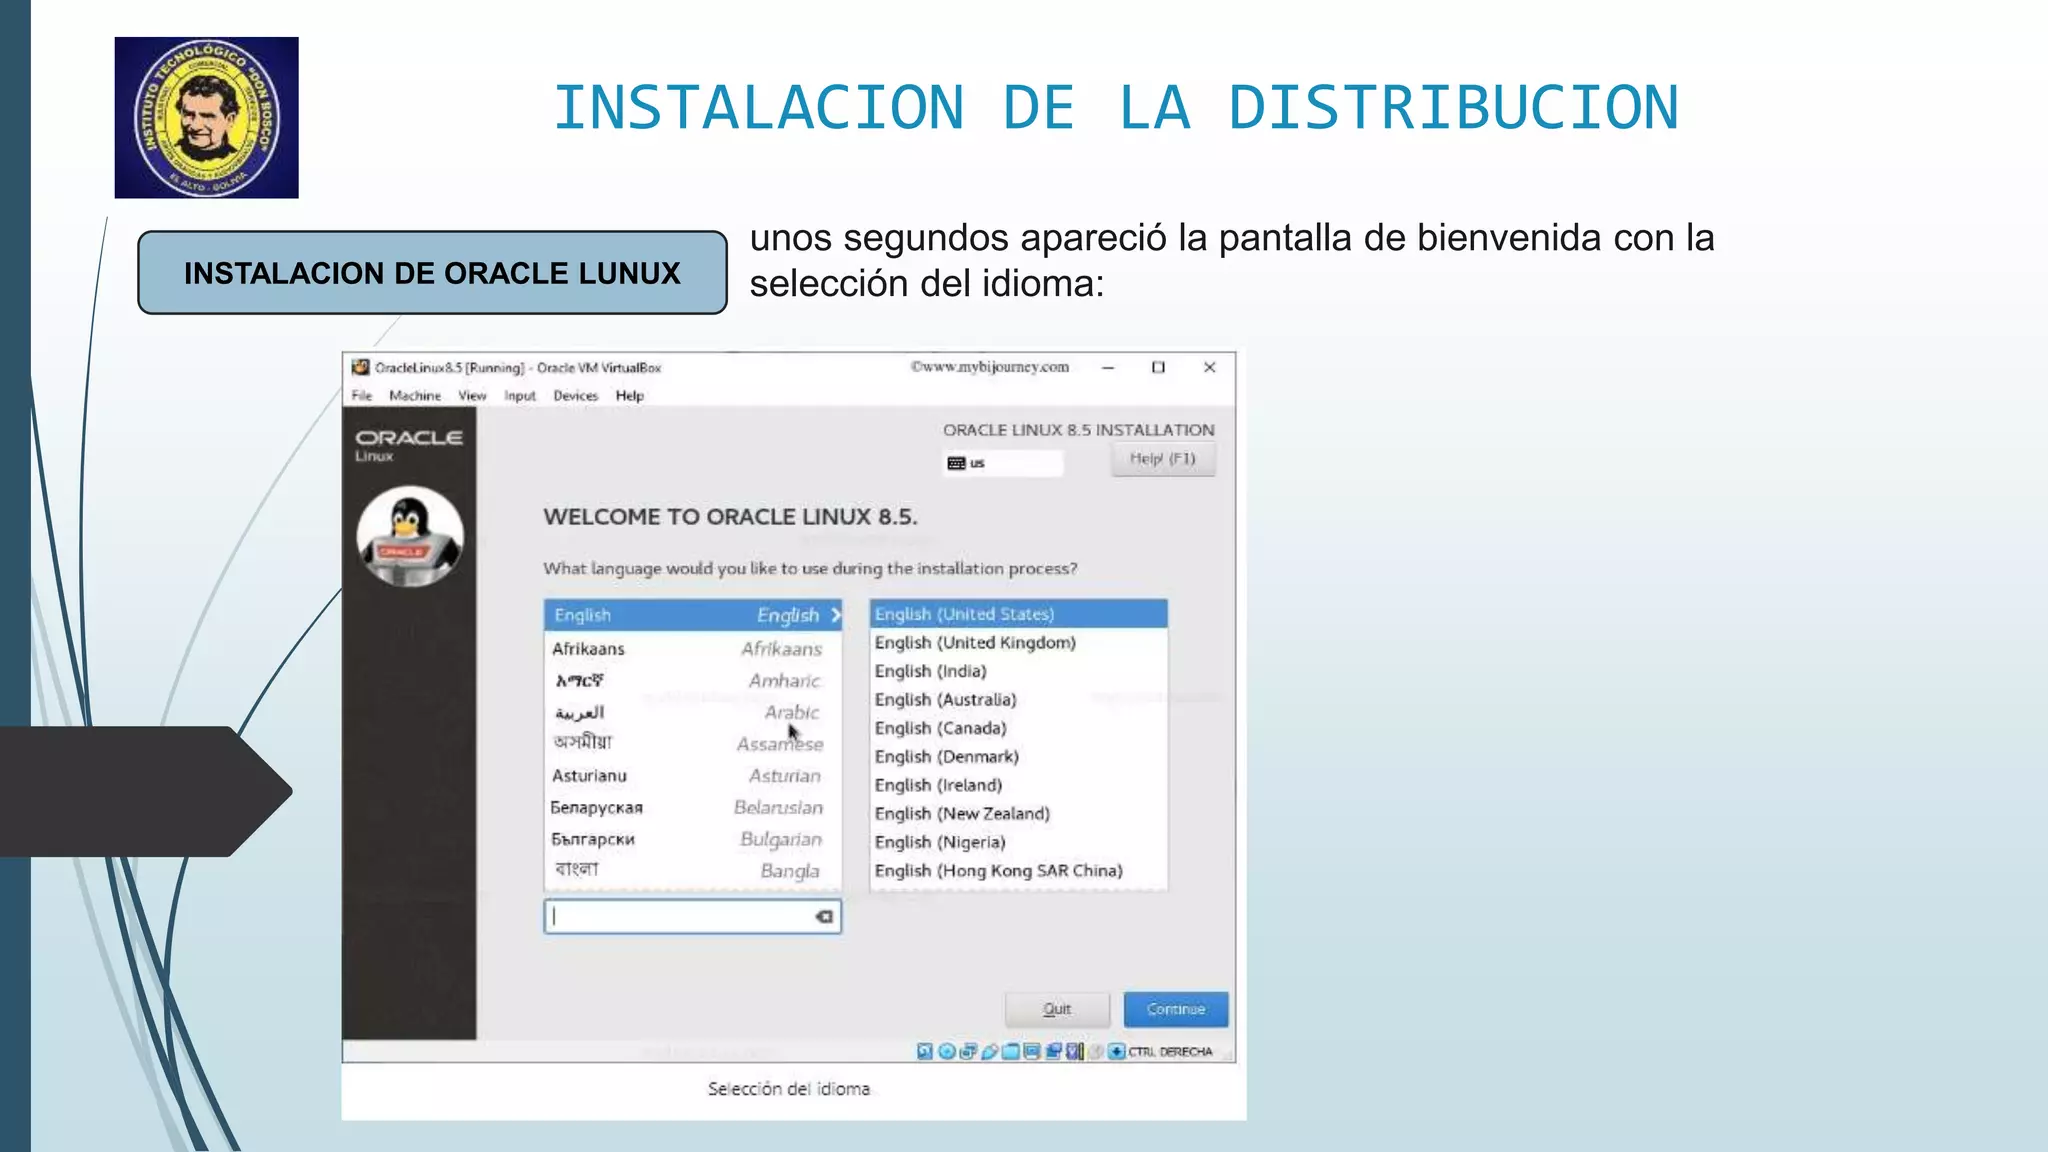2048x1152 pixels.
Task: Expand English via its chevron arrow
Action: [835, 615]
